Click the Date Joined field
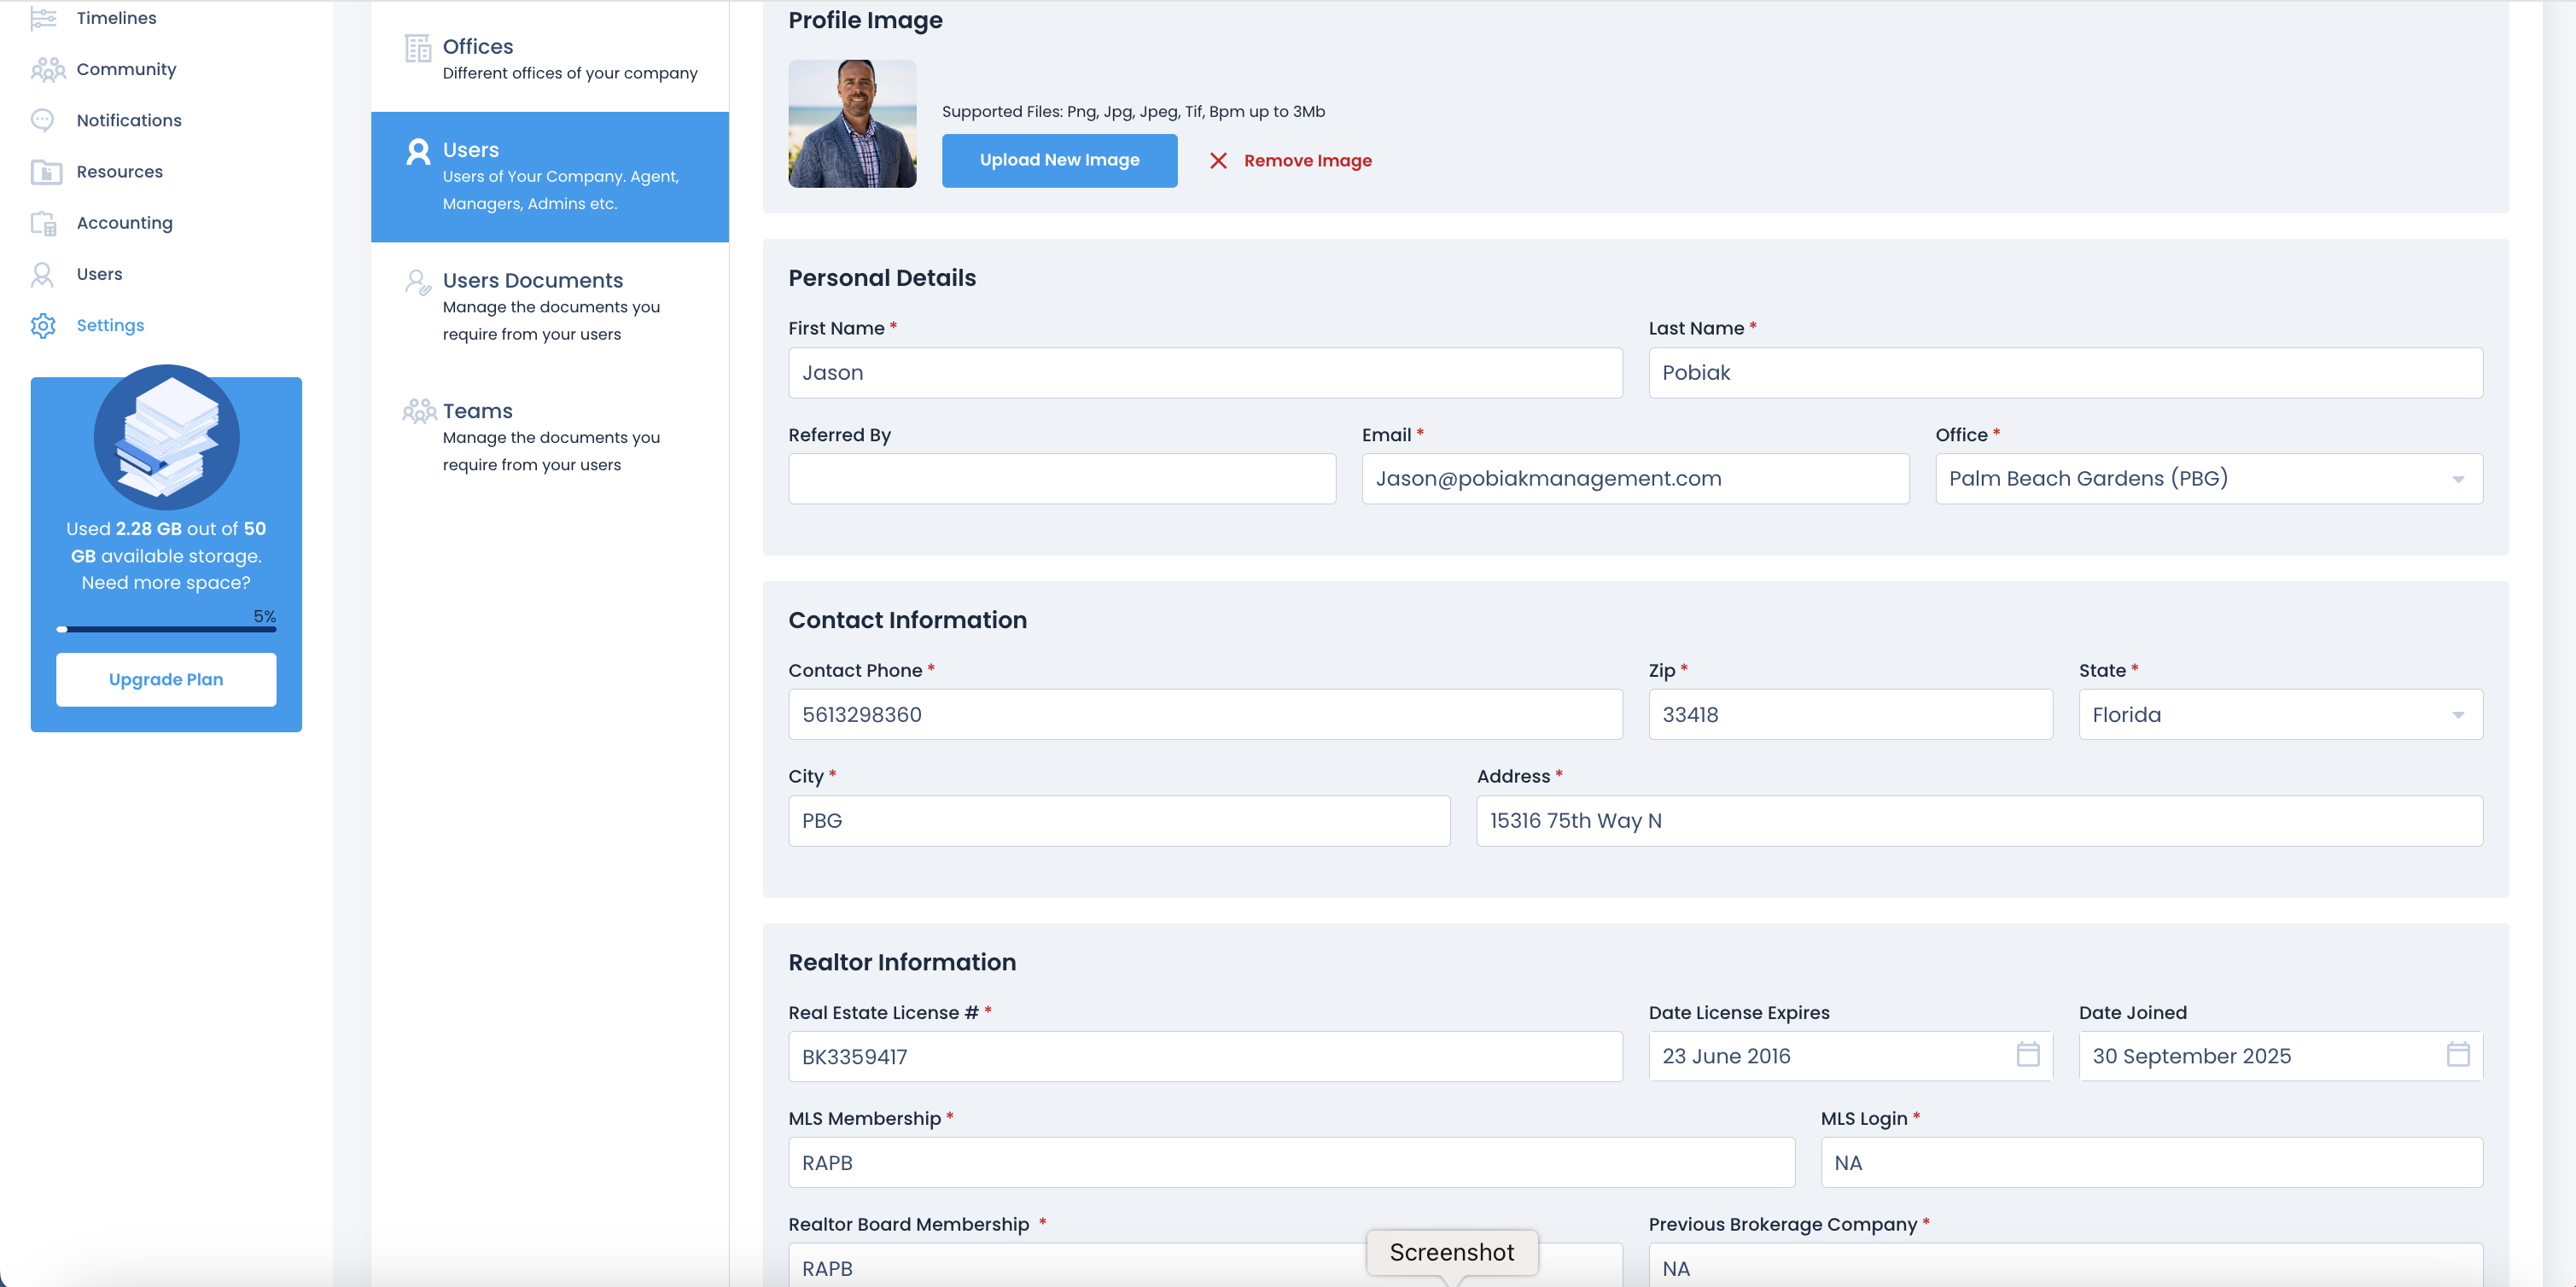2576x1287 pixels. 2280,1057
